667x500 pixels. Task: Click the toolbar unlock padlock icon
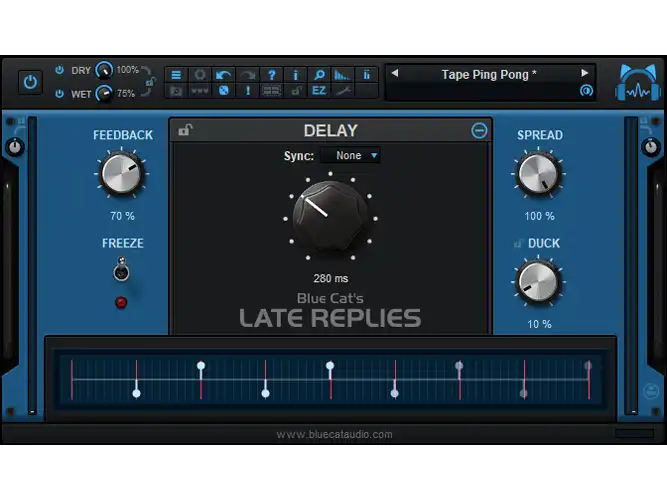point(295,90)
